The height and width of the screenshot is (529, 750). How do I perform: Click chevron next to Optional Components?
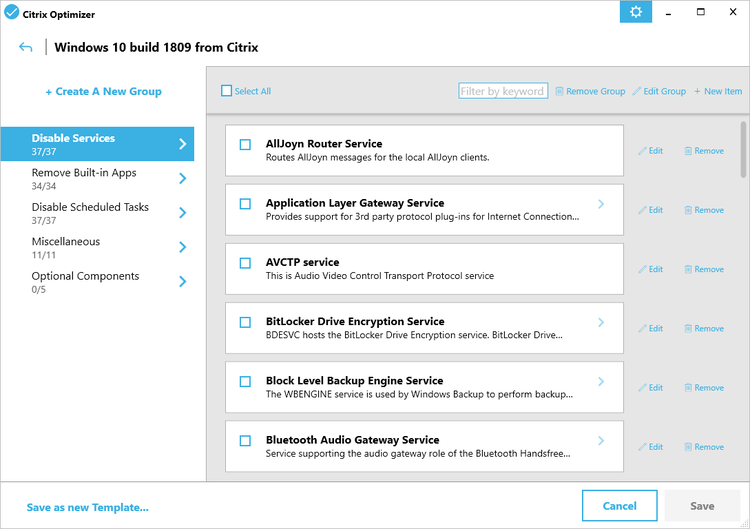[182, 282]
